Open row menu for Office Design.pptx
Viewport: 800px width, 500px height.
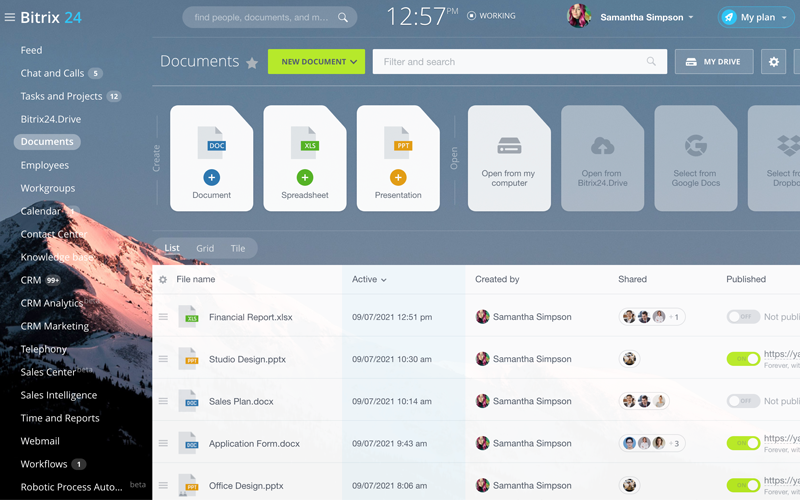163,485
